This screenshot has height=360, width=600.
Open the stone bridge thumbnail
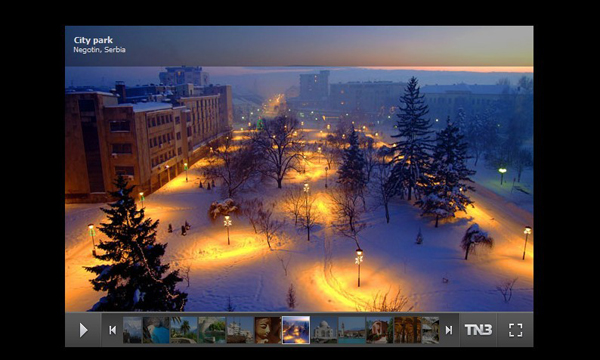pos(212,330)
